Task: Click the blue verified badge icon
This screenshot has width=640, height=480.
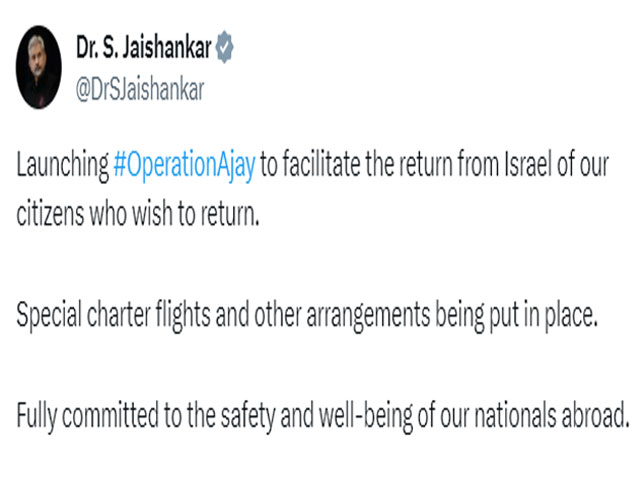Action: coord(224,47)
